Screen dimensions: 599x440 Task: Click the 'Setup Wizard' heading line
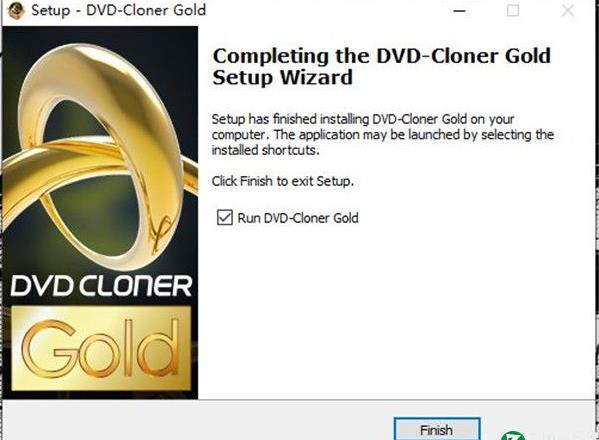[x=283, y=78]
